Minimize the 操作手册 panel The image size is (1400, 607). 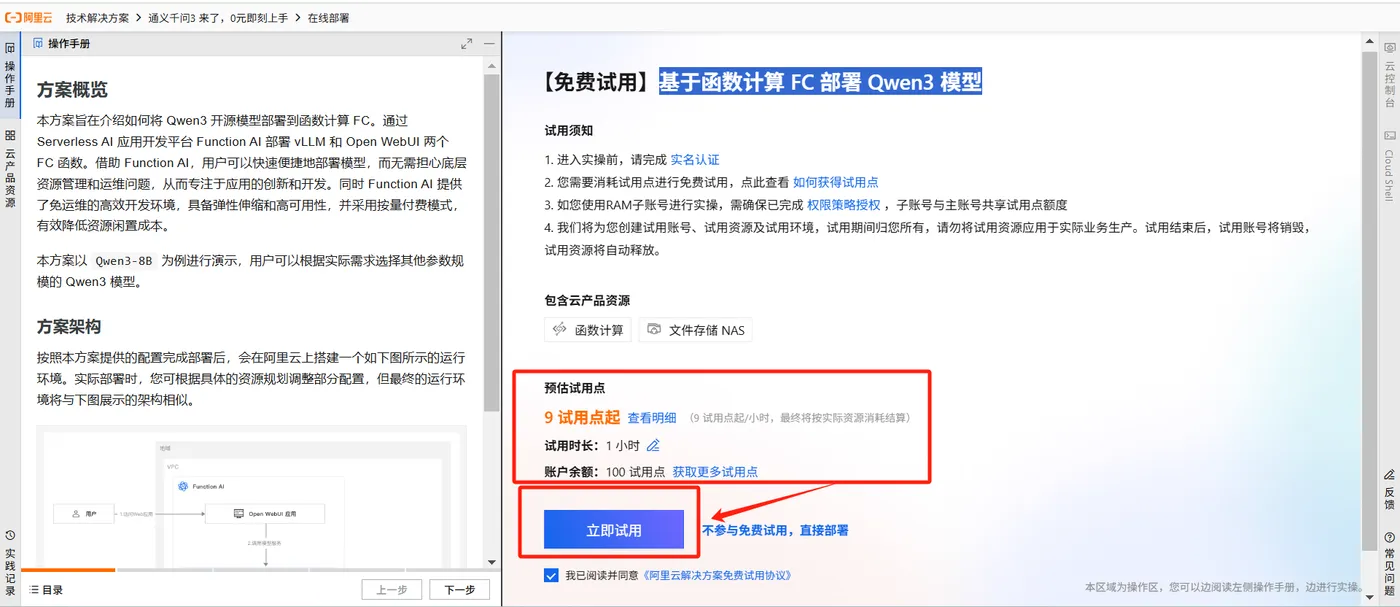coord(489,44)
